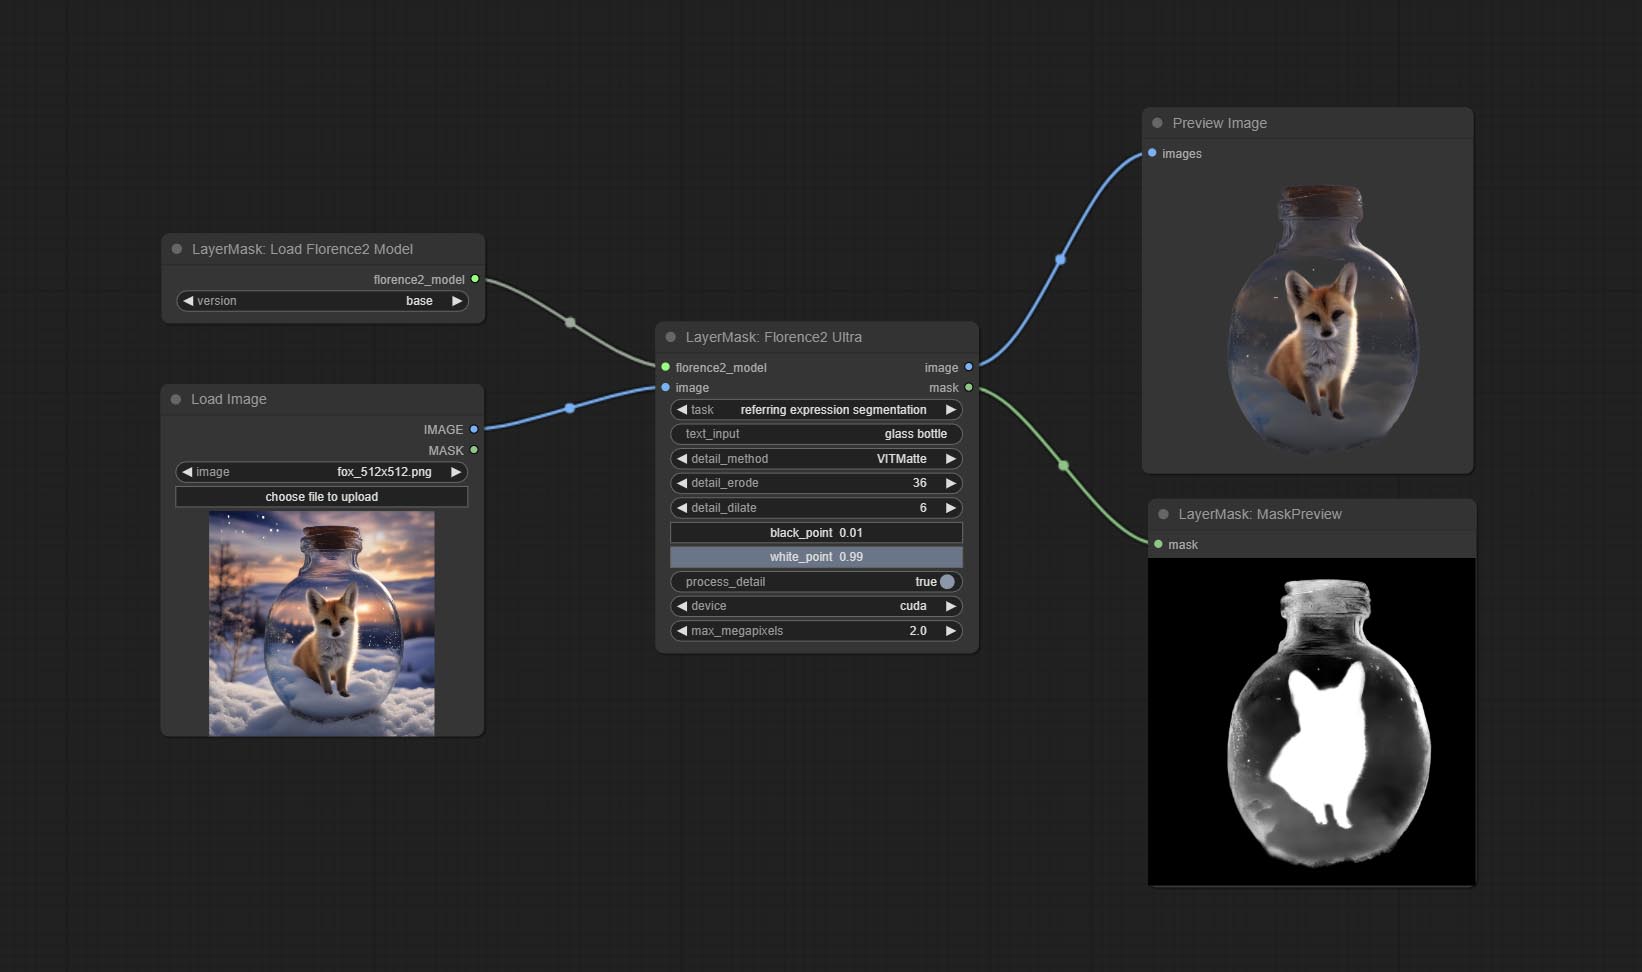Select the LayerMask: Florence2 Ultra title

click(774, 337)
